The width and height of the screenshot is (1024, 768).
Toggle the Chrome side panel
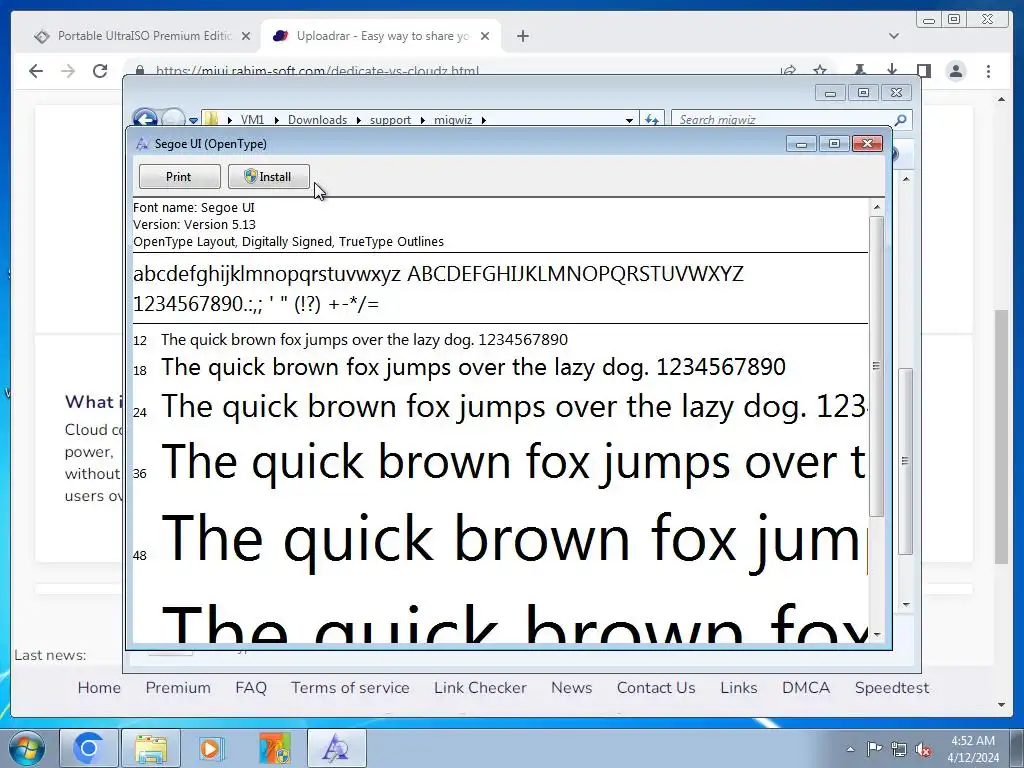click(923, 70)
